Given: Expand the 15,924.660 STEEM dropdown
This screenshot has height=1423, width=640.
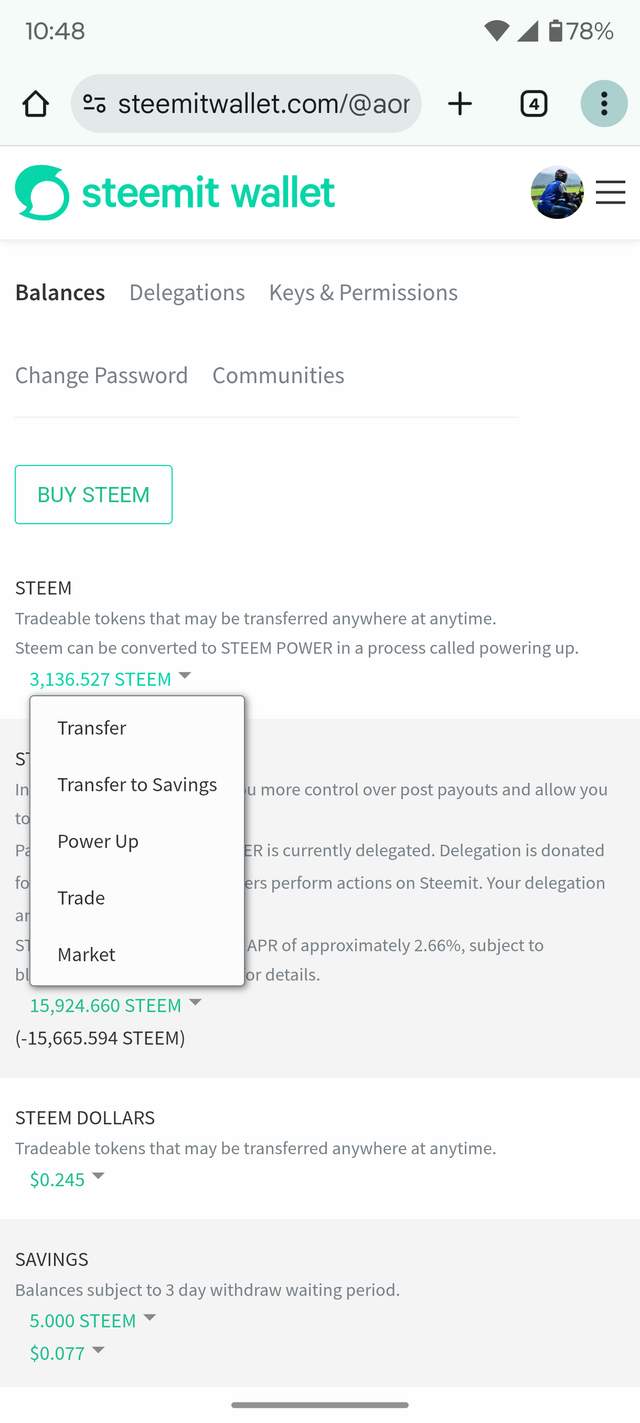Looking at the screenshot, I should pyautogui.click(x=115, y=1005).
